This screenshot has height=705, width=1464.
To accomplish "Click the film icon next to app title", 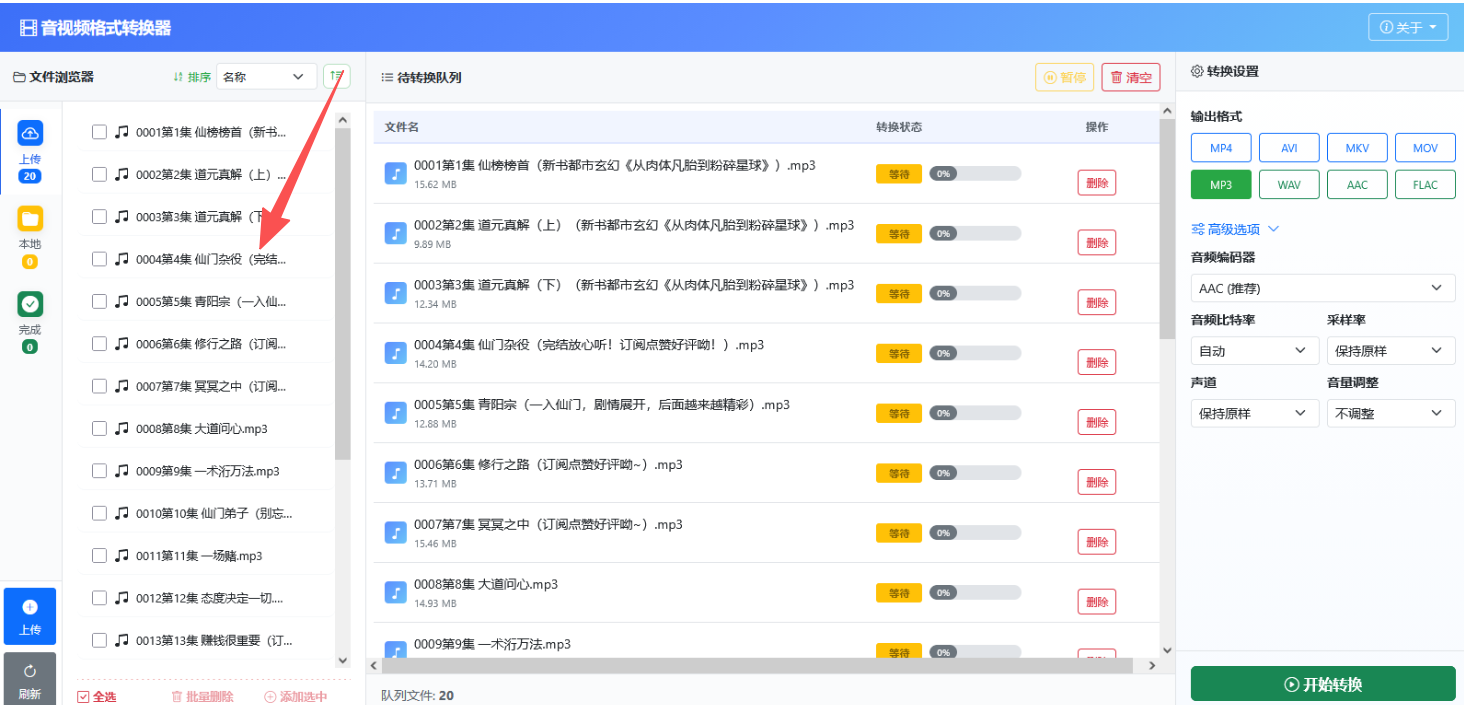I will point(28,28).
